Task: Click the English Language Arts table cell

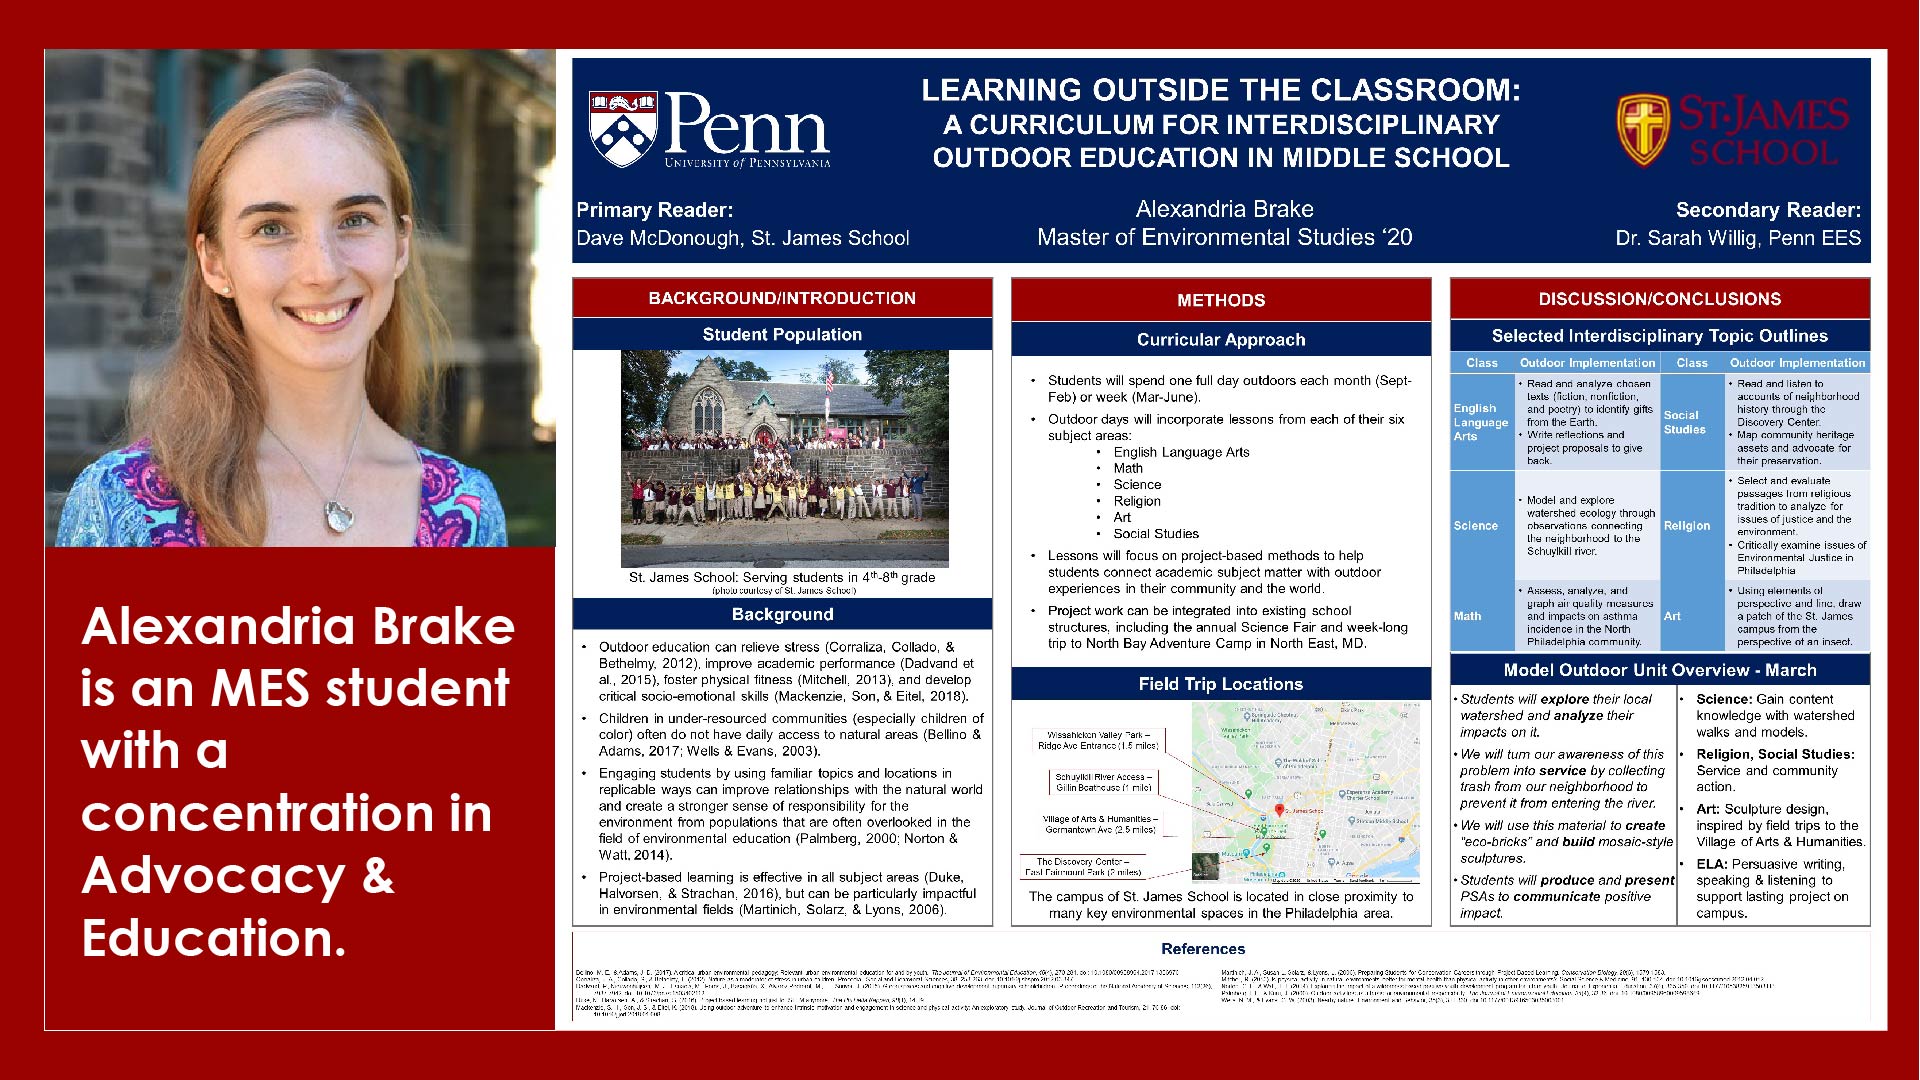Action: pyautogui.click(x=1481, y=422)
